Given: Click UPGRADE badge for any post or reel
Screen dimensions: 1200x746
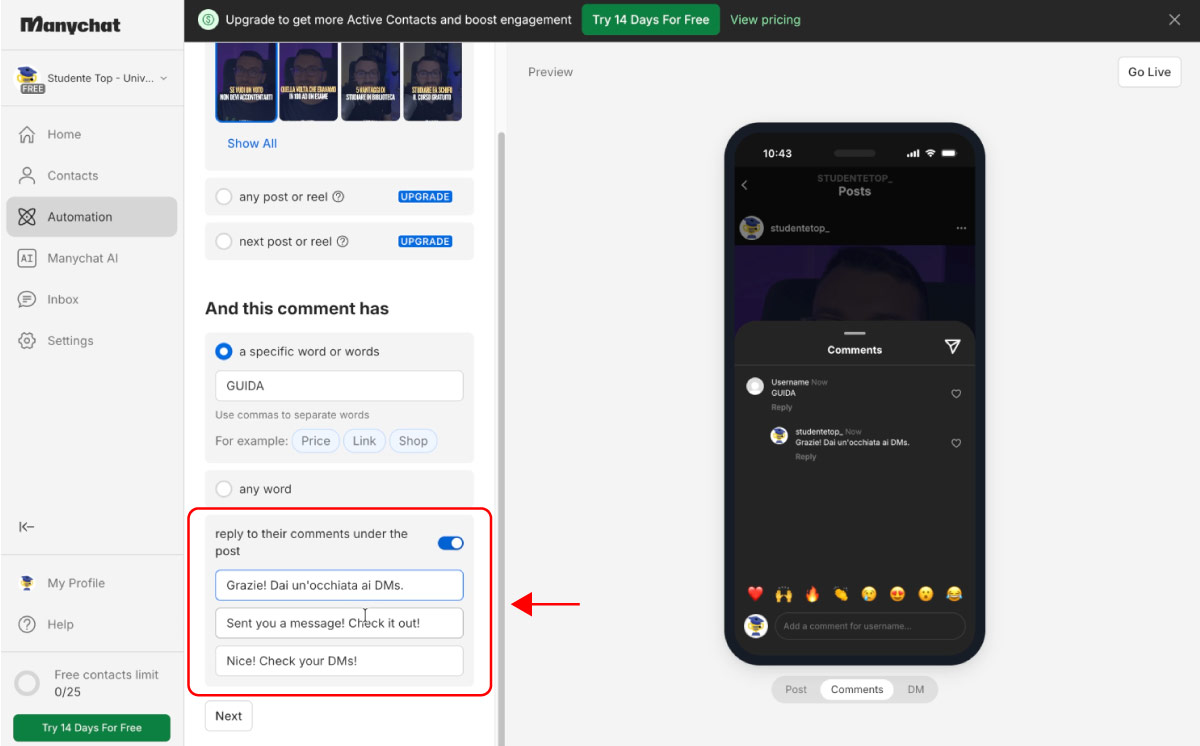Looking at the screenshot, I should click(x=425, y=197).
